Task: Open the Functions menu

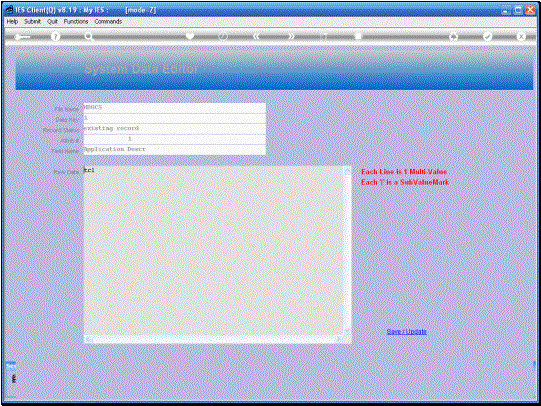Action: [76, 21]
